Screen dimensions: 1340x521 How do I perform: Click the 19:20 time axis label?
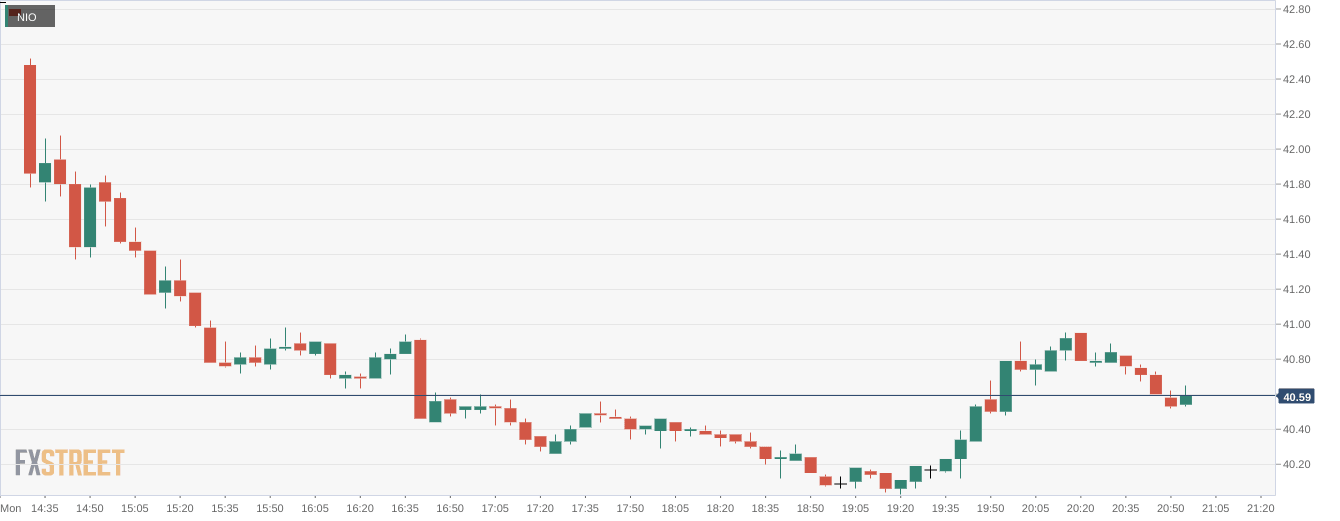(x=900, y=508)
